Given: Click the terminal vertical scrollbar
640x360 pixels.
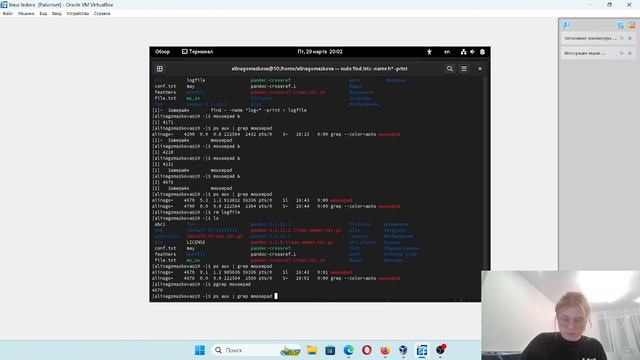Looking at the screenshot, I should click(x=486, y=188).
